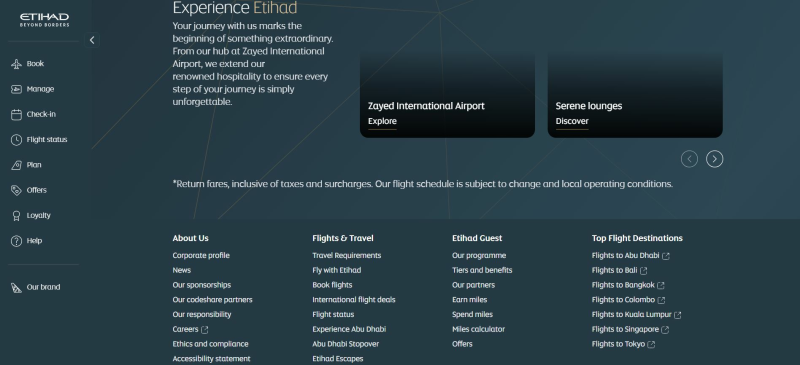Open Our codeshare partners link
The image size is (800, 365).
[x=212, y=300]
